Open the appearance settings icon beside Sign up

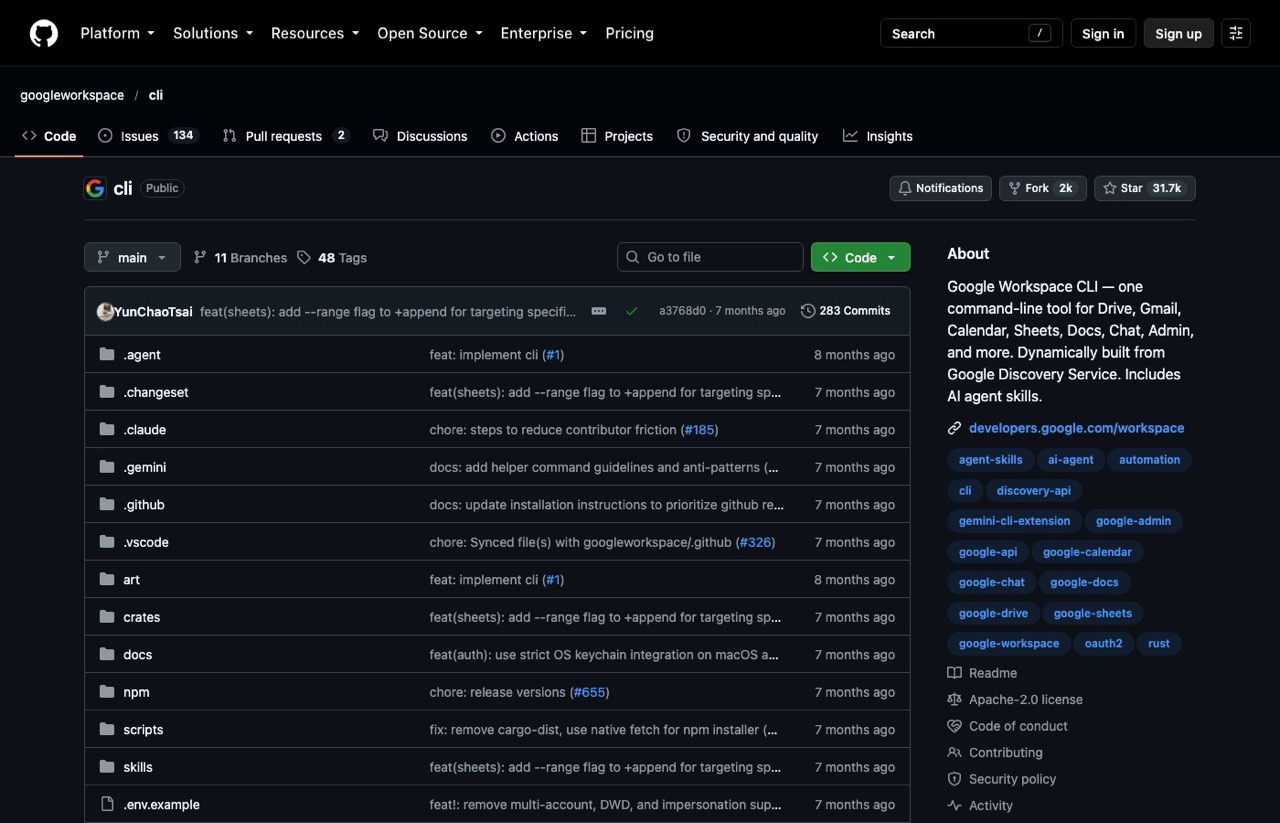tap(1236, 33)
